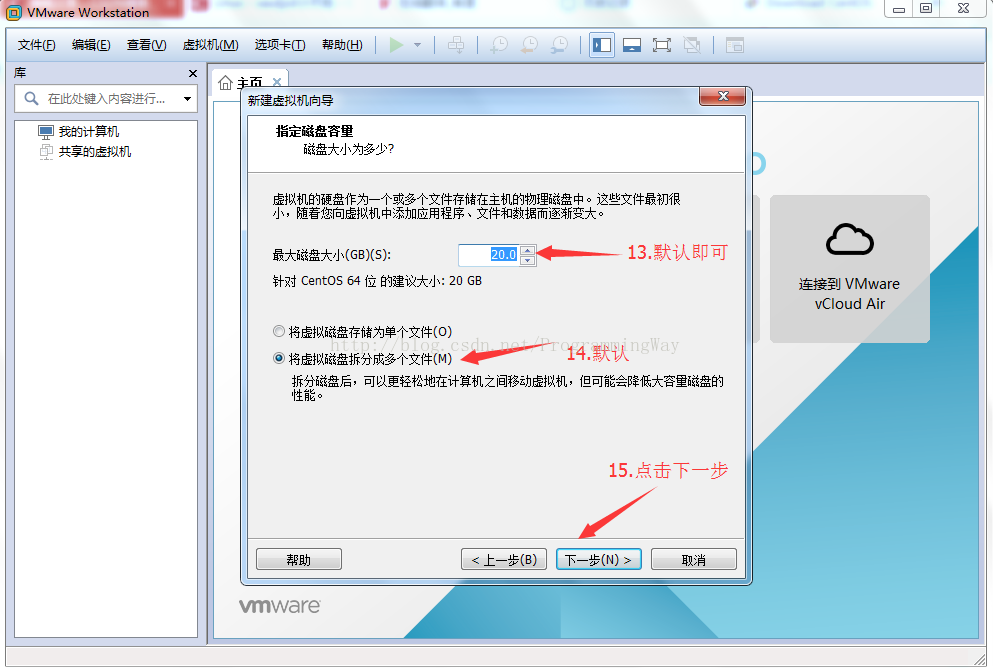Open the power options dropdown arrow
This screenshot has width=993, height=668.
click(417, 45)
